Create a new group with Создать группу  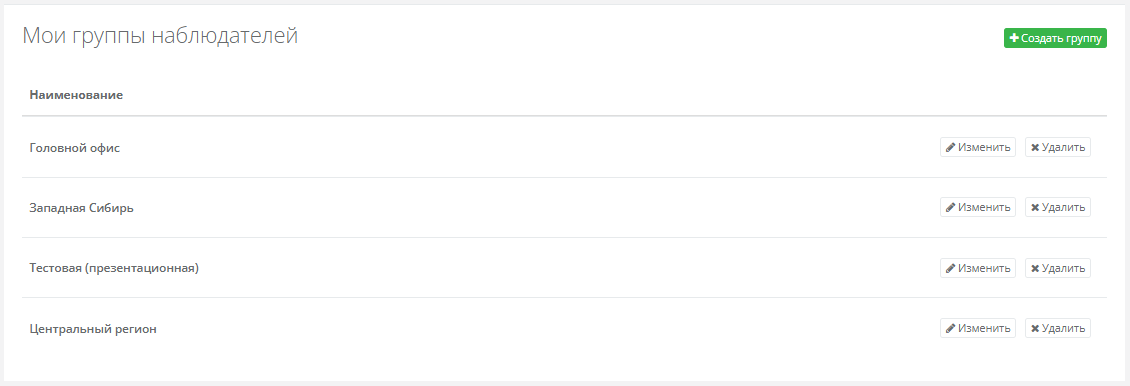(x=1055, y=38)
